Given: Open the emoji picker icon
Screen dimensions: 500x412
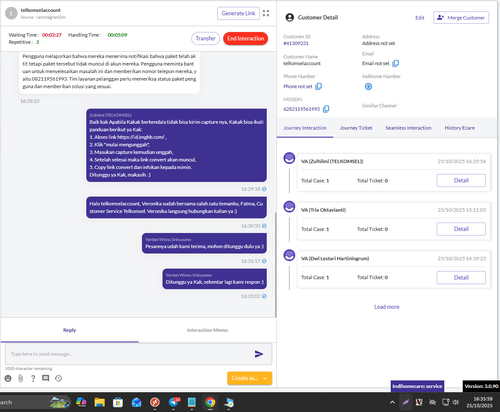Looking at the screenshot, I should pyautogui.click(x=8, y=378).
